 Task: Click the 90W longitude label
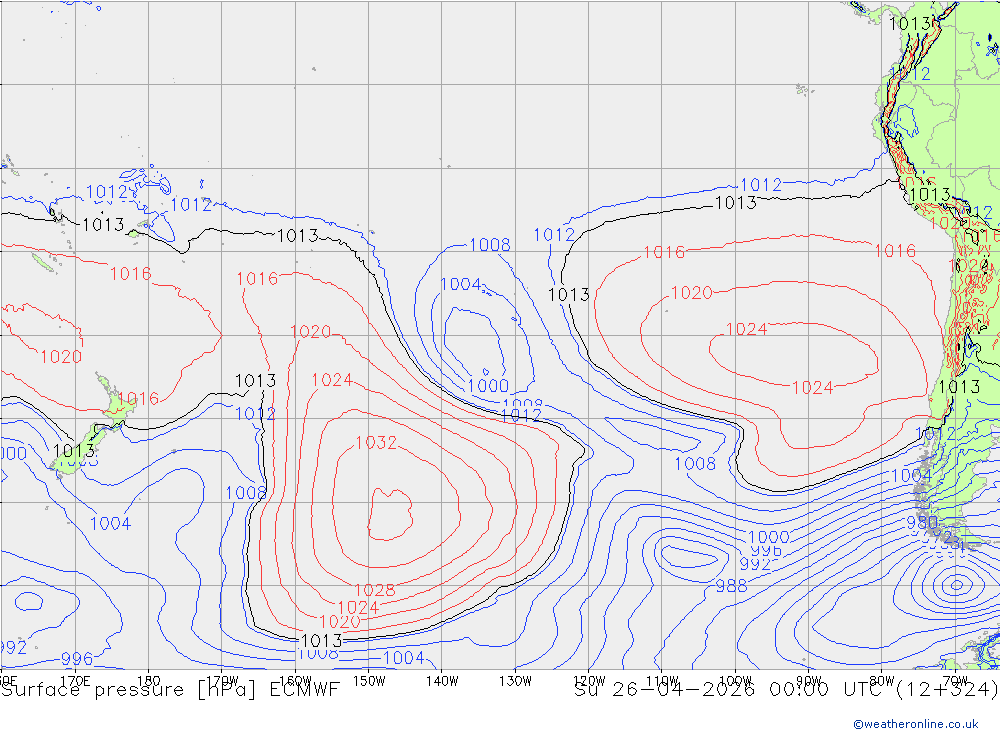tap(809, 681)
